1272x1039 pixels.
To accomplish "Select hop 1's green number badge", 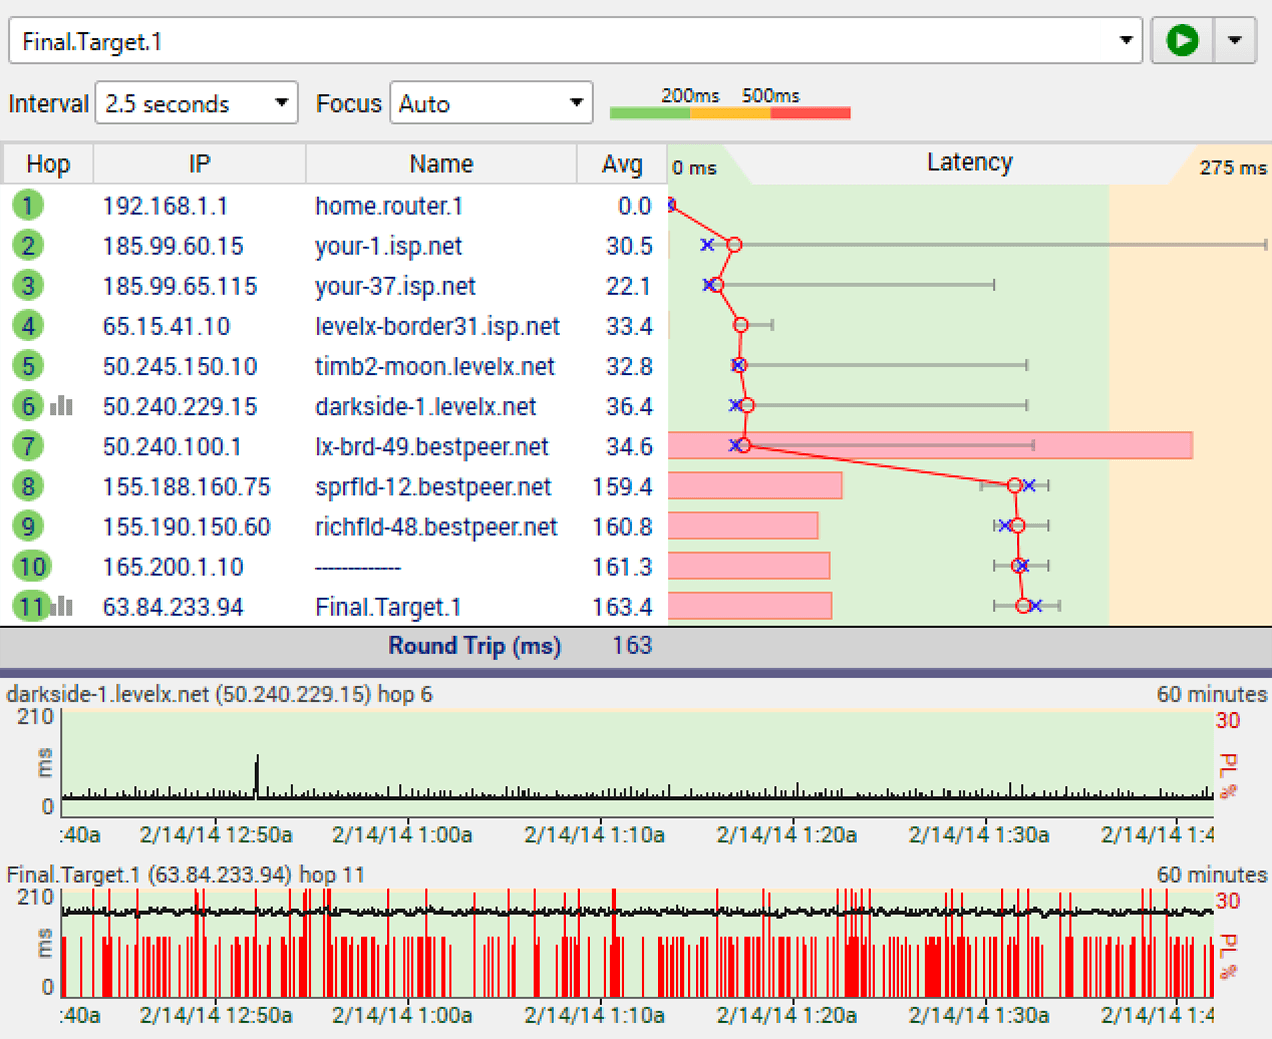I will coord(28,205).
